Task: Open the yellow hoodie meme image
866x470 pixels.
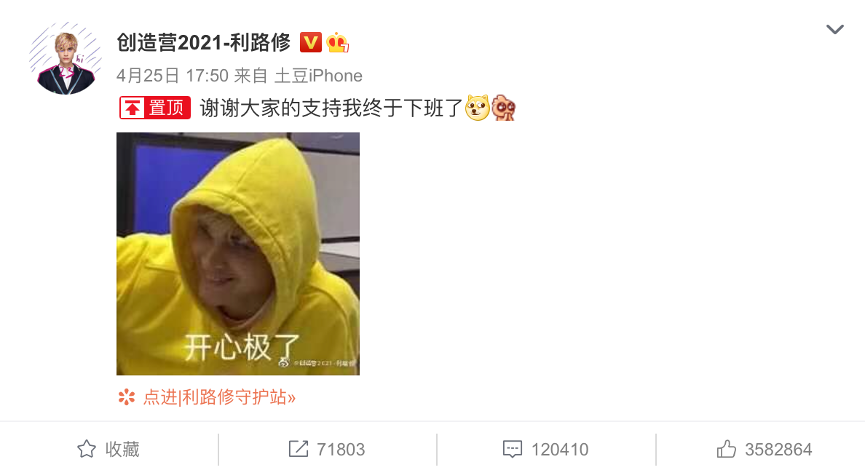Action: coord(238,254)
